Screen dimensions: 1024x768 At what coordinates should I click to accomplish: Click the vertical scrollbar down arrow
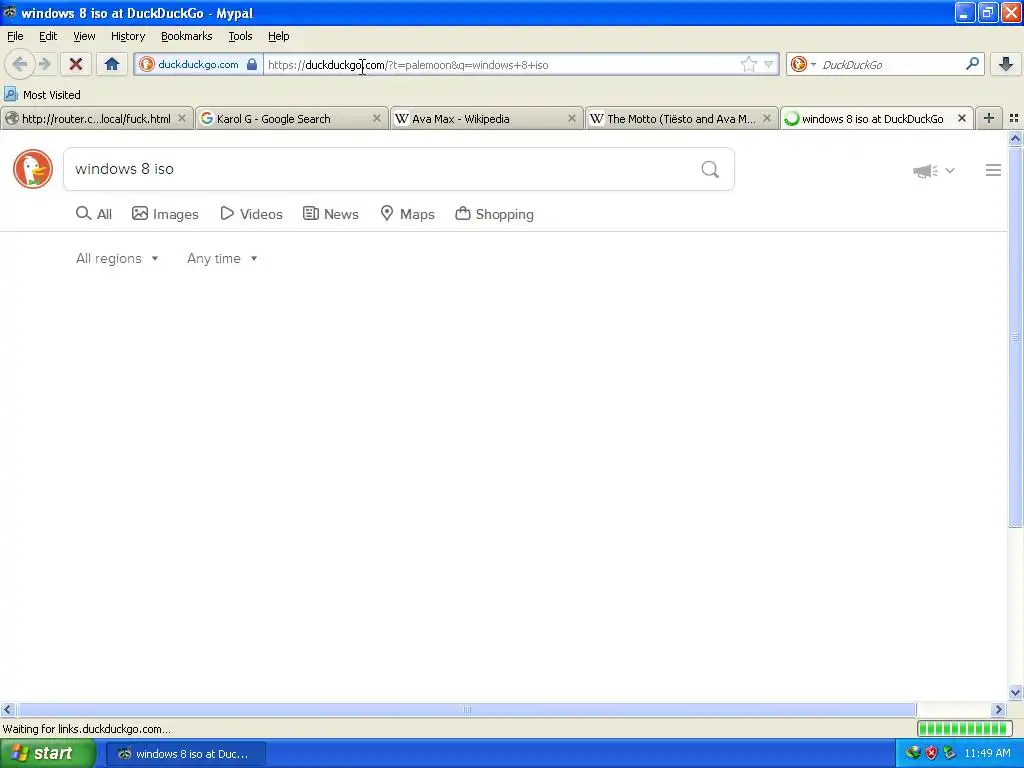[x=1015, y=693]
